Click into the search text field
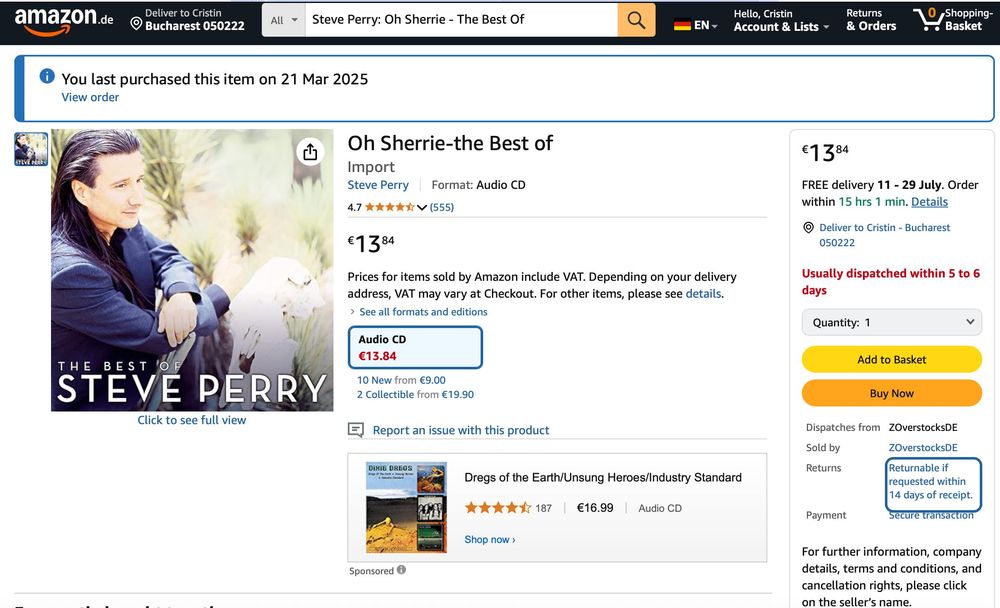This screenshot has height=608, width=1000. pos(460,19)
